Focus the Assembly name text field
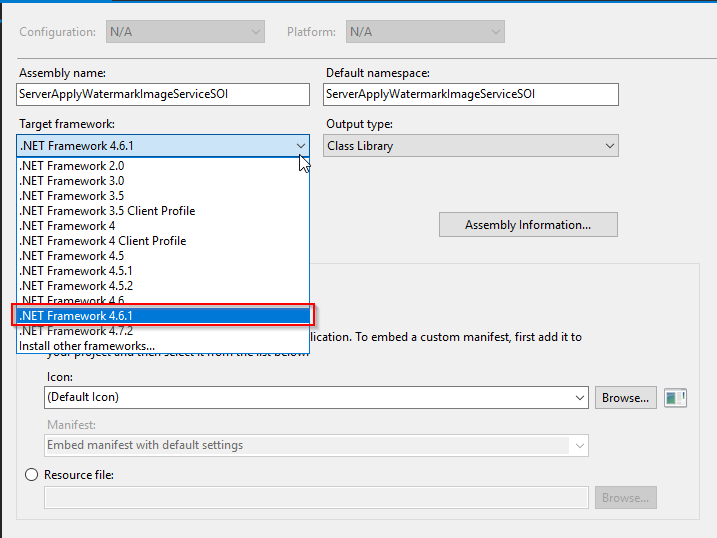The height and width of the screenshot is (538, 717). point(163,94)
